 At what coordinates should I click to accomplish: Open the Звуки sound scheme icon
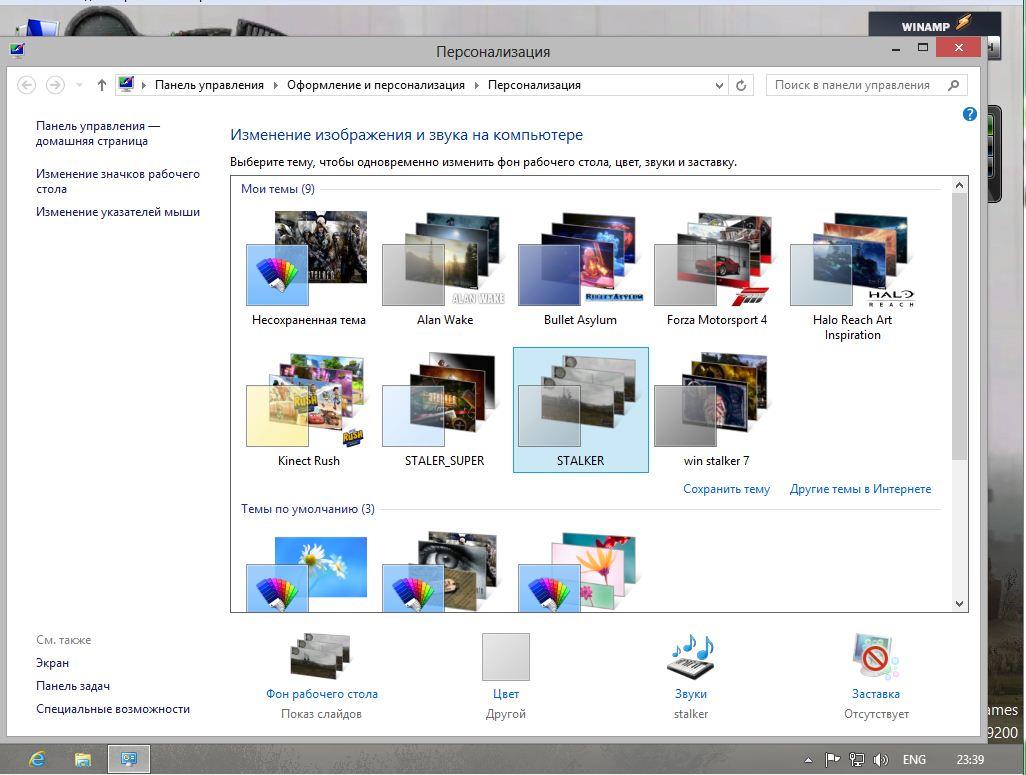691,657
